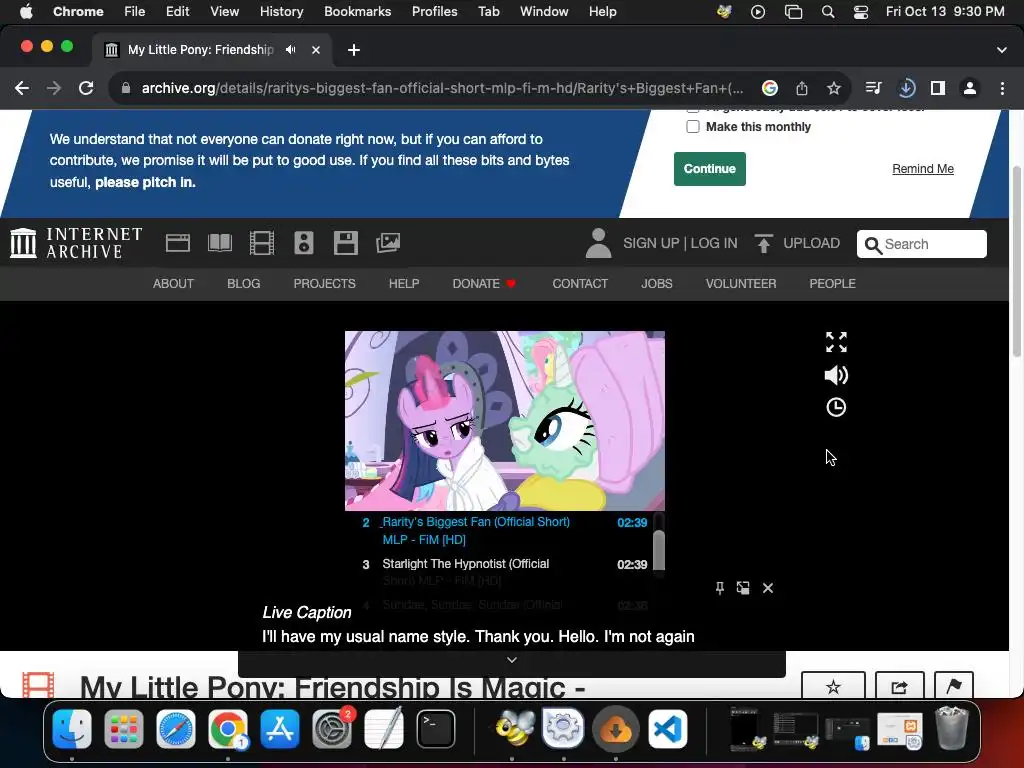Reload the page

coord(86,88)
